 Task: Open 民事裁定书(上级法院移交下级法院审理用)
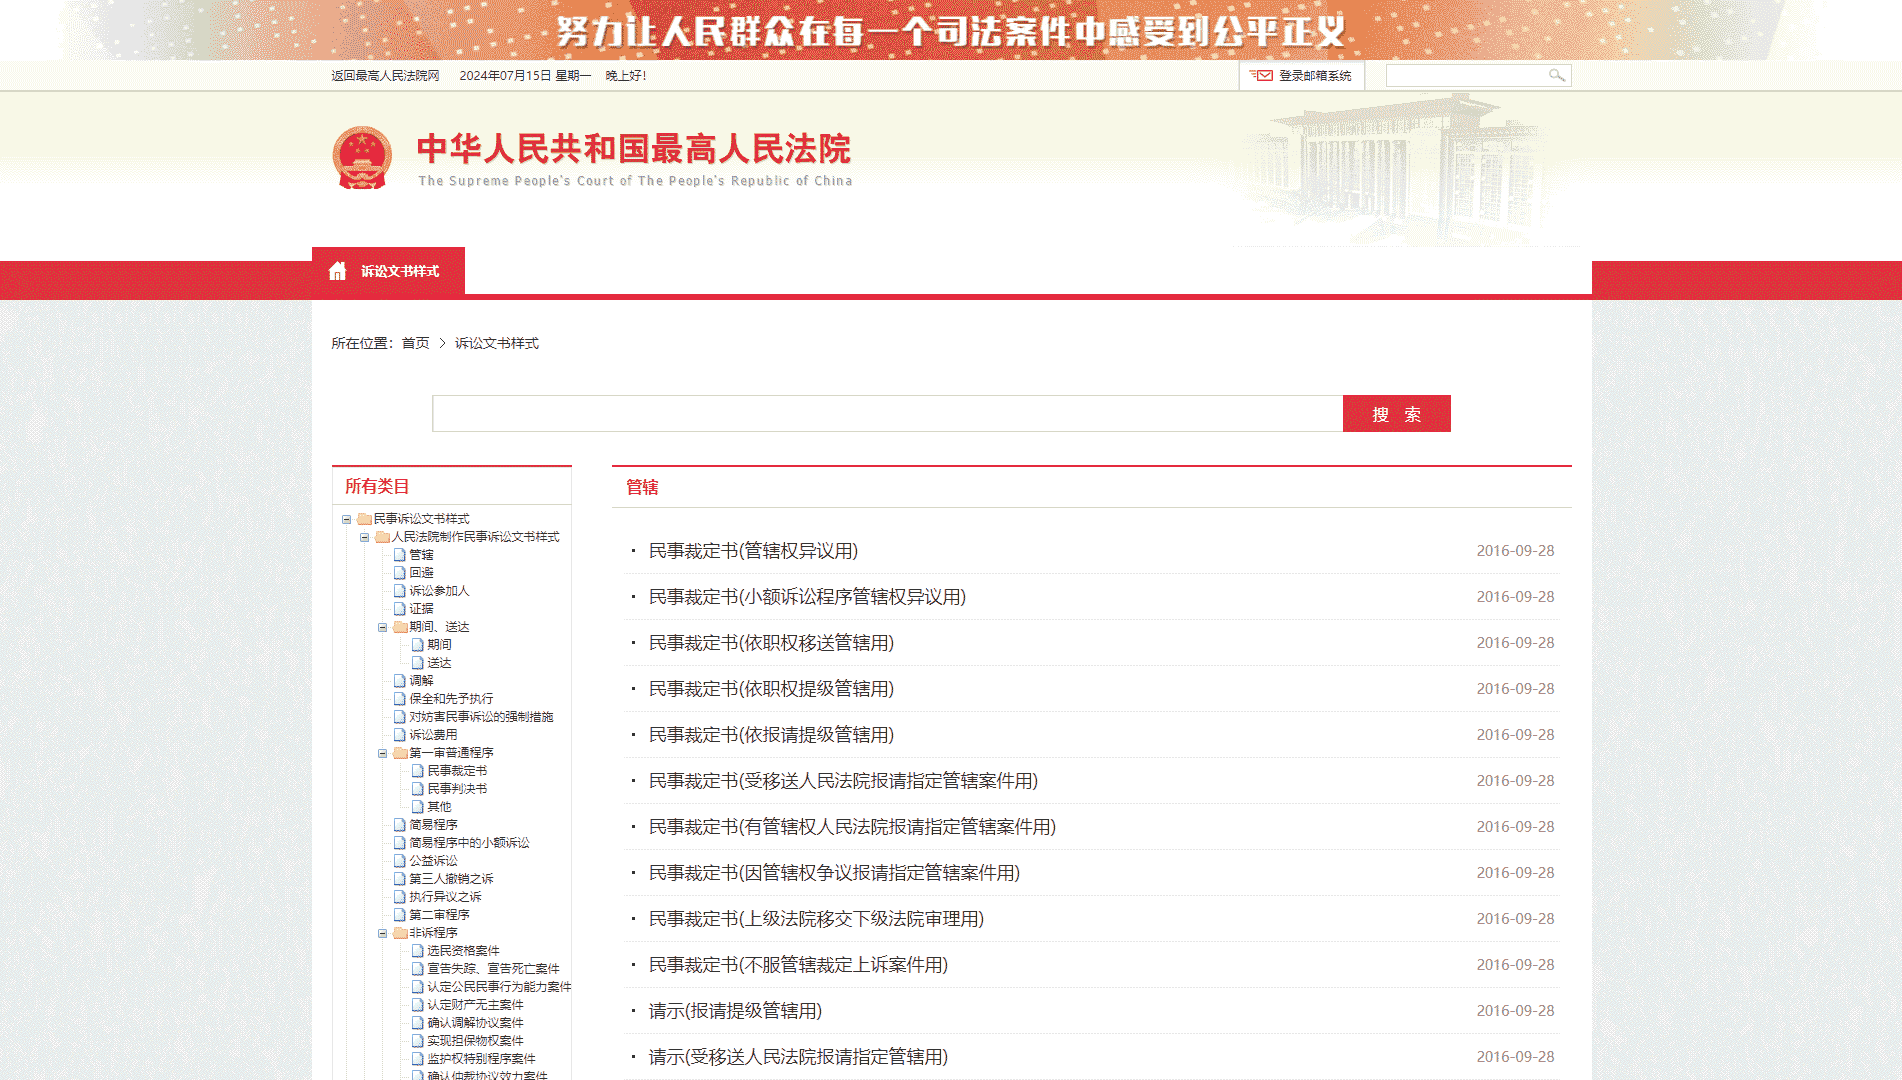[x=816, y=919]
